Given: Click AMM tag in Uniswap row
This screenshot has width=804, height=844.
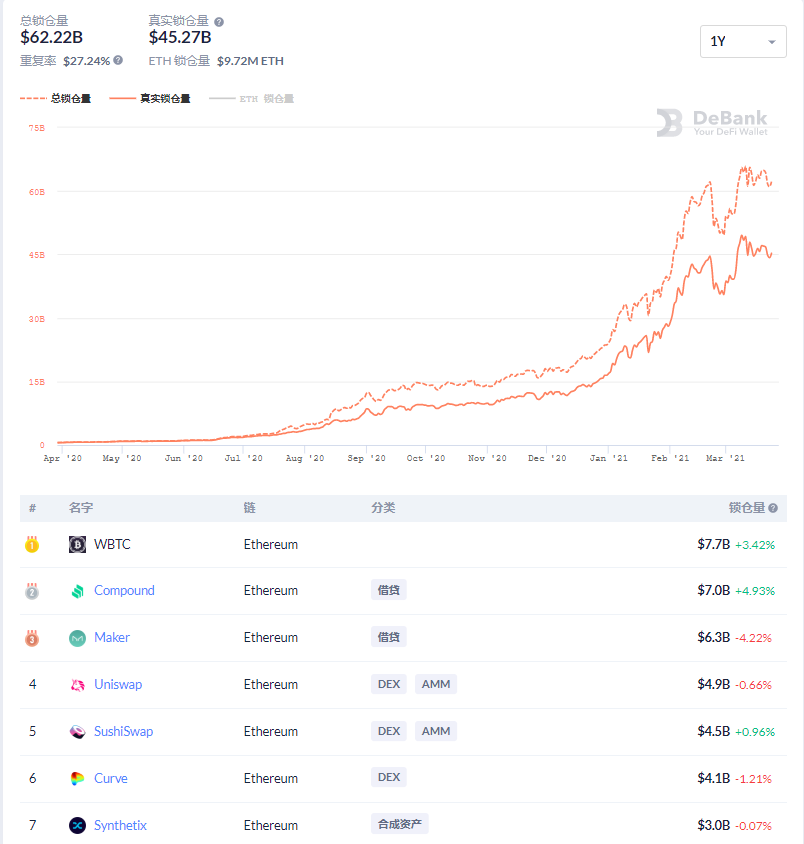Looking at the screenshot, I should 435,684.
